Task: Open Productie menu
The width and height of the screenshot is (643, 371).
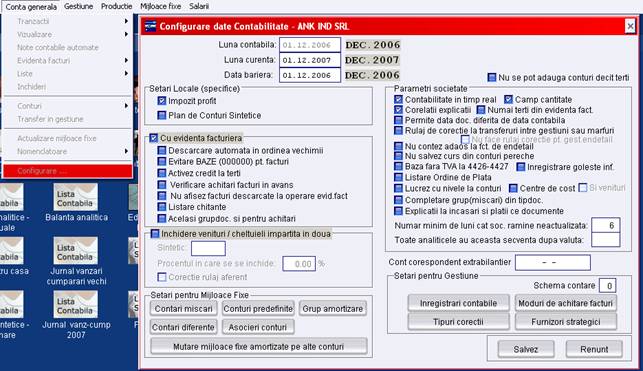Action: coord(116,7)
